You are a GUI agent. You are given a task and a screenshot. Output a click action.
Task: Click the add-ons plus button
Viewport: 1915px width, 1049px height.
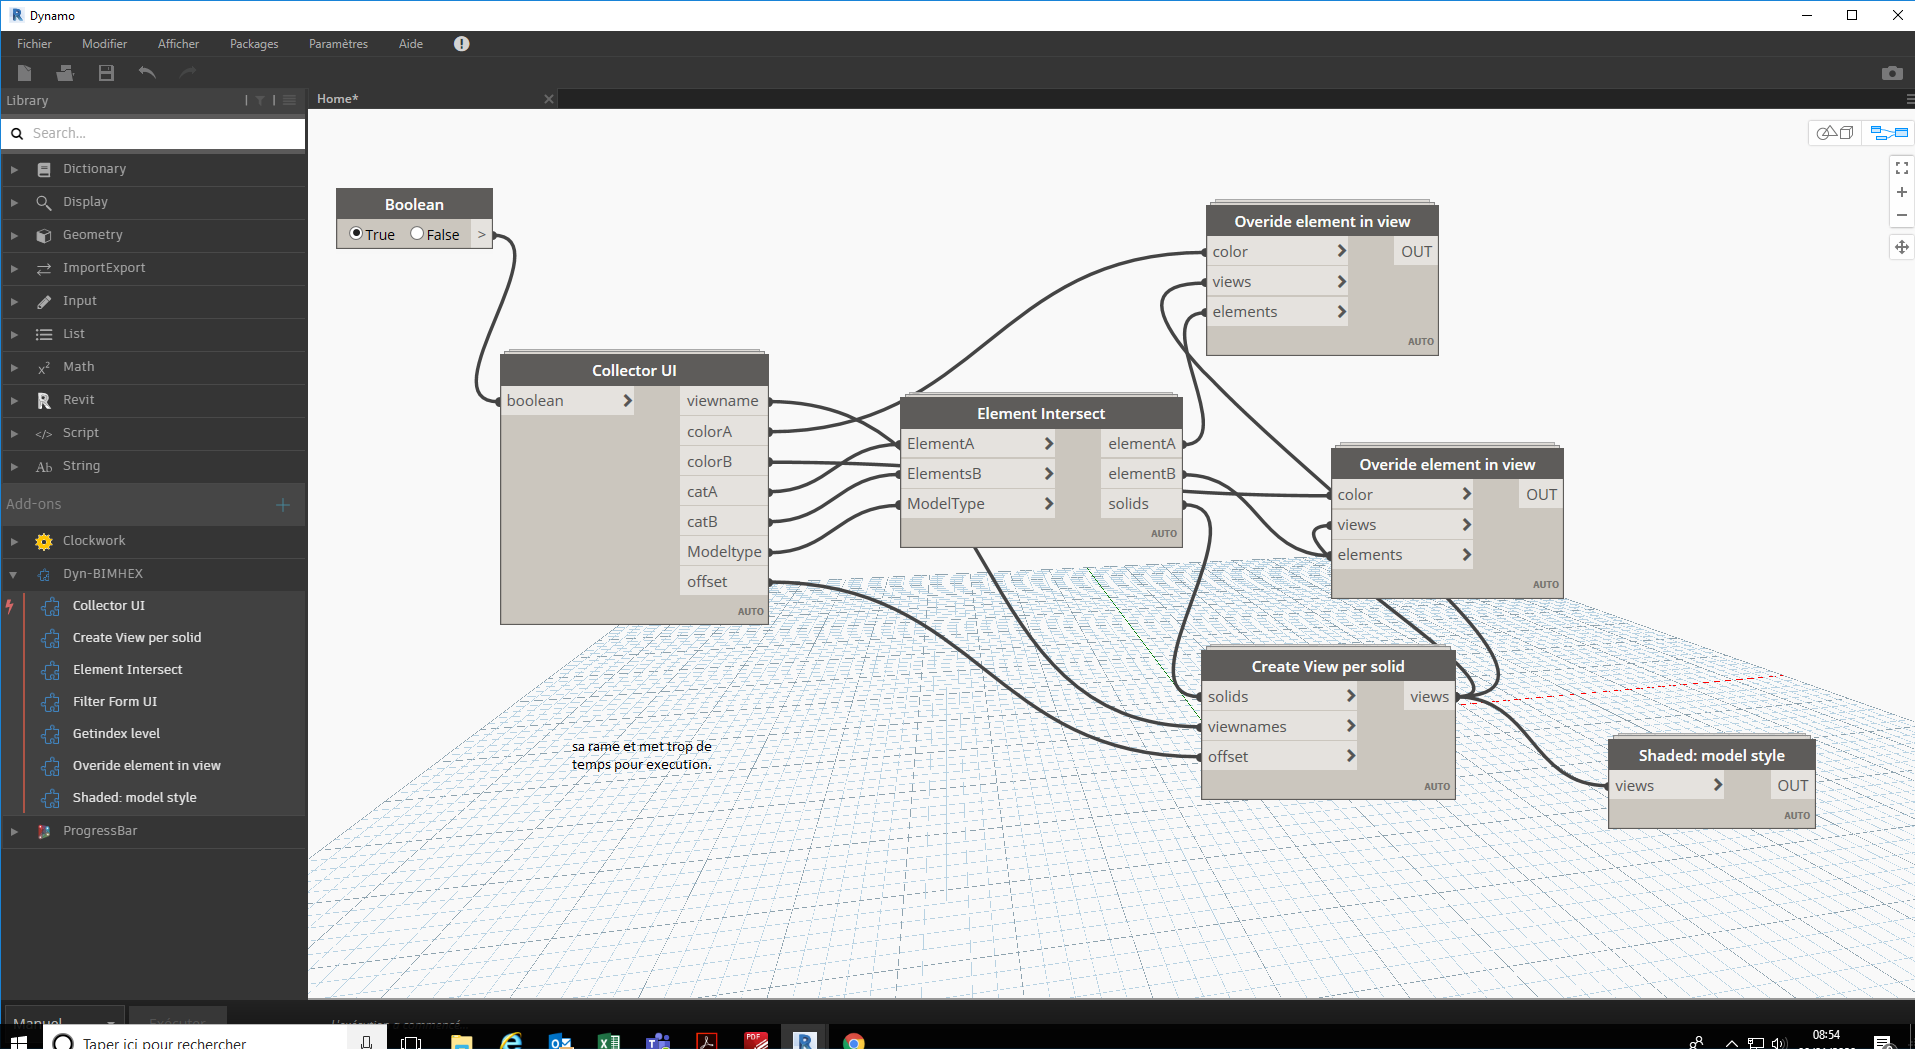[x=283, y=505]
